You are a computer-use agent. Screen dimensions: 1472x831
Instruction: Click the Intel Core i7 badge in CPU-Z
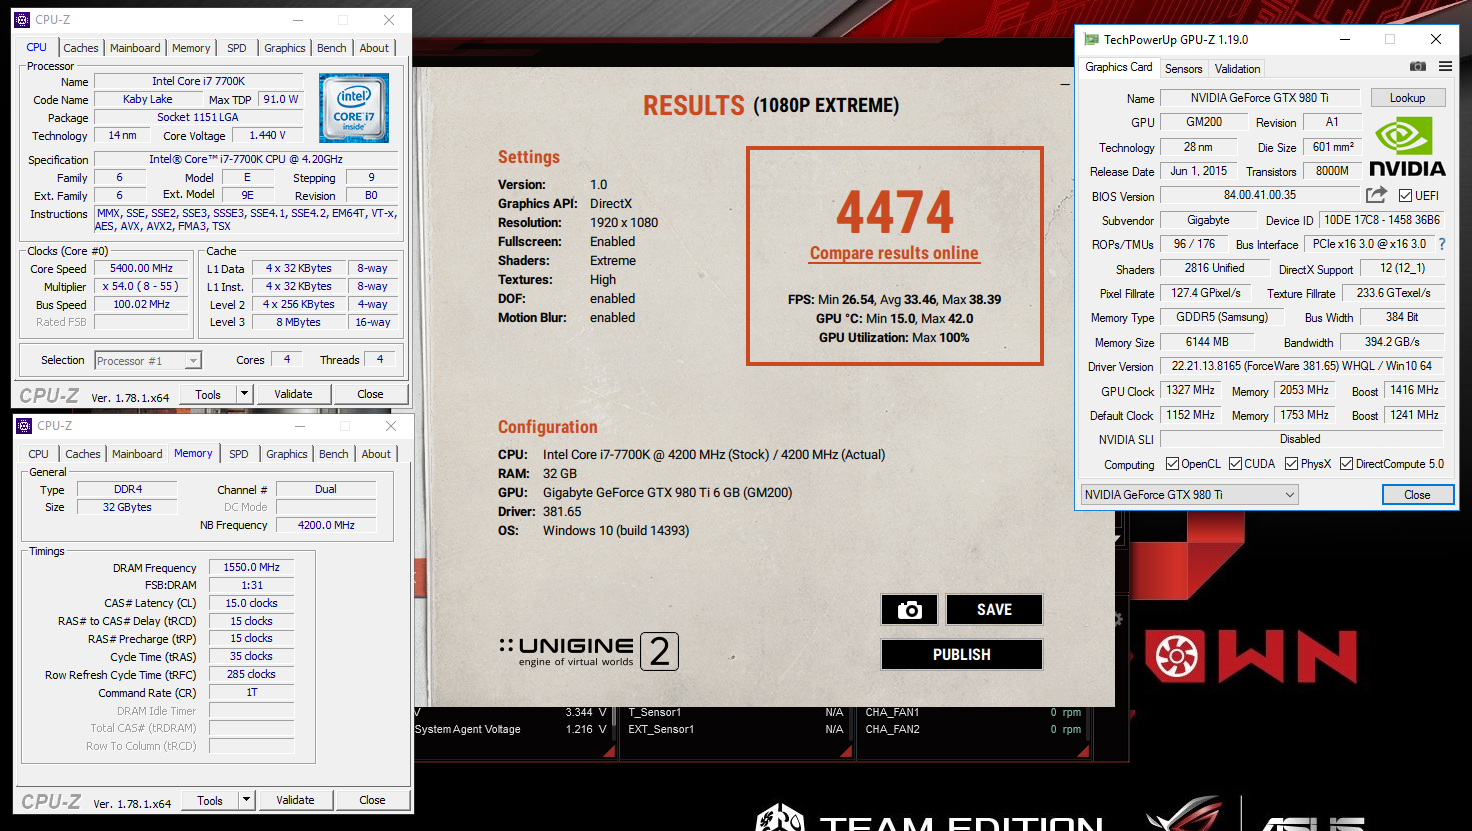tap(354, 108)
